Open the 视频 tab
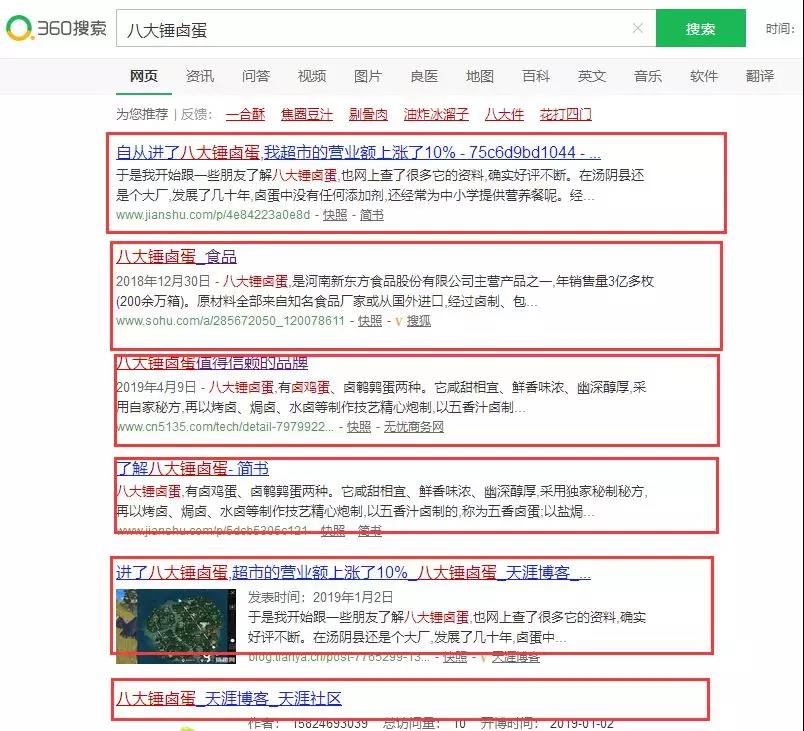The width and height of the screenshot is (804, 731). coord(312,76)
